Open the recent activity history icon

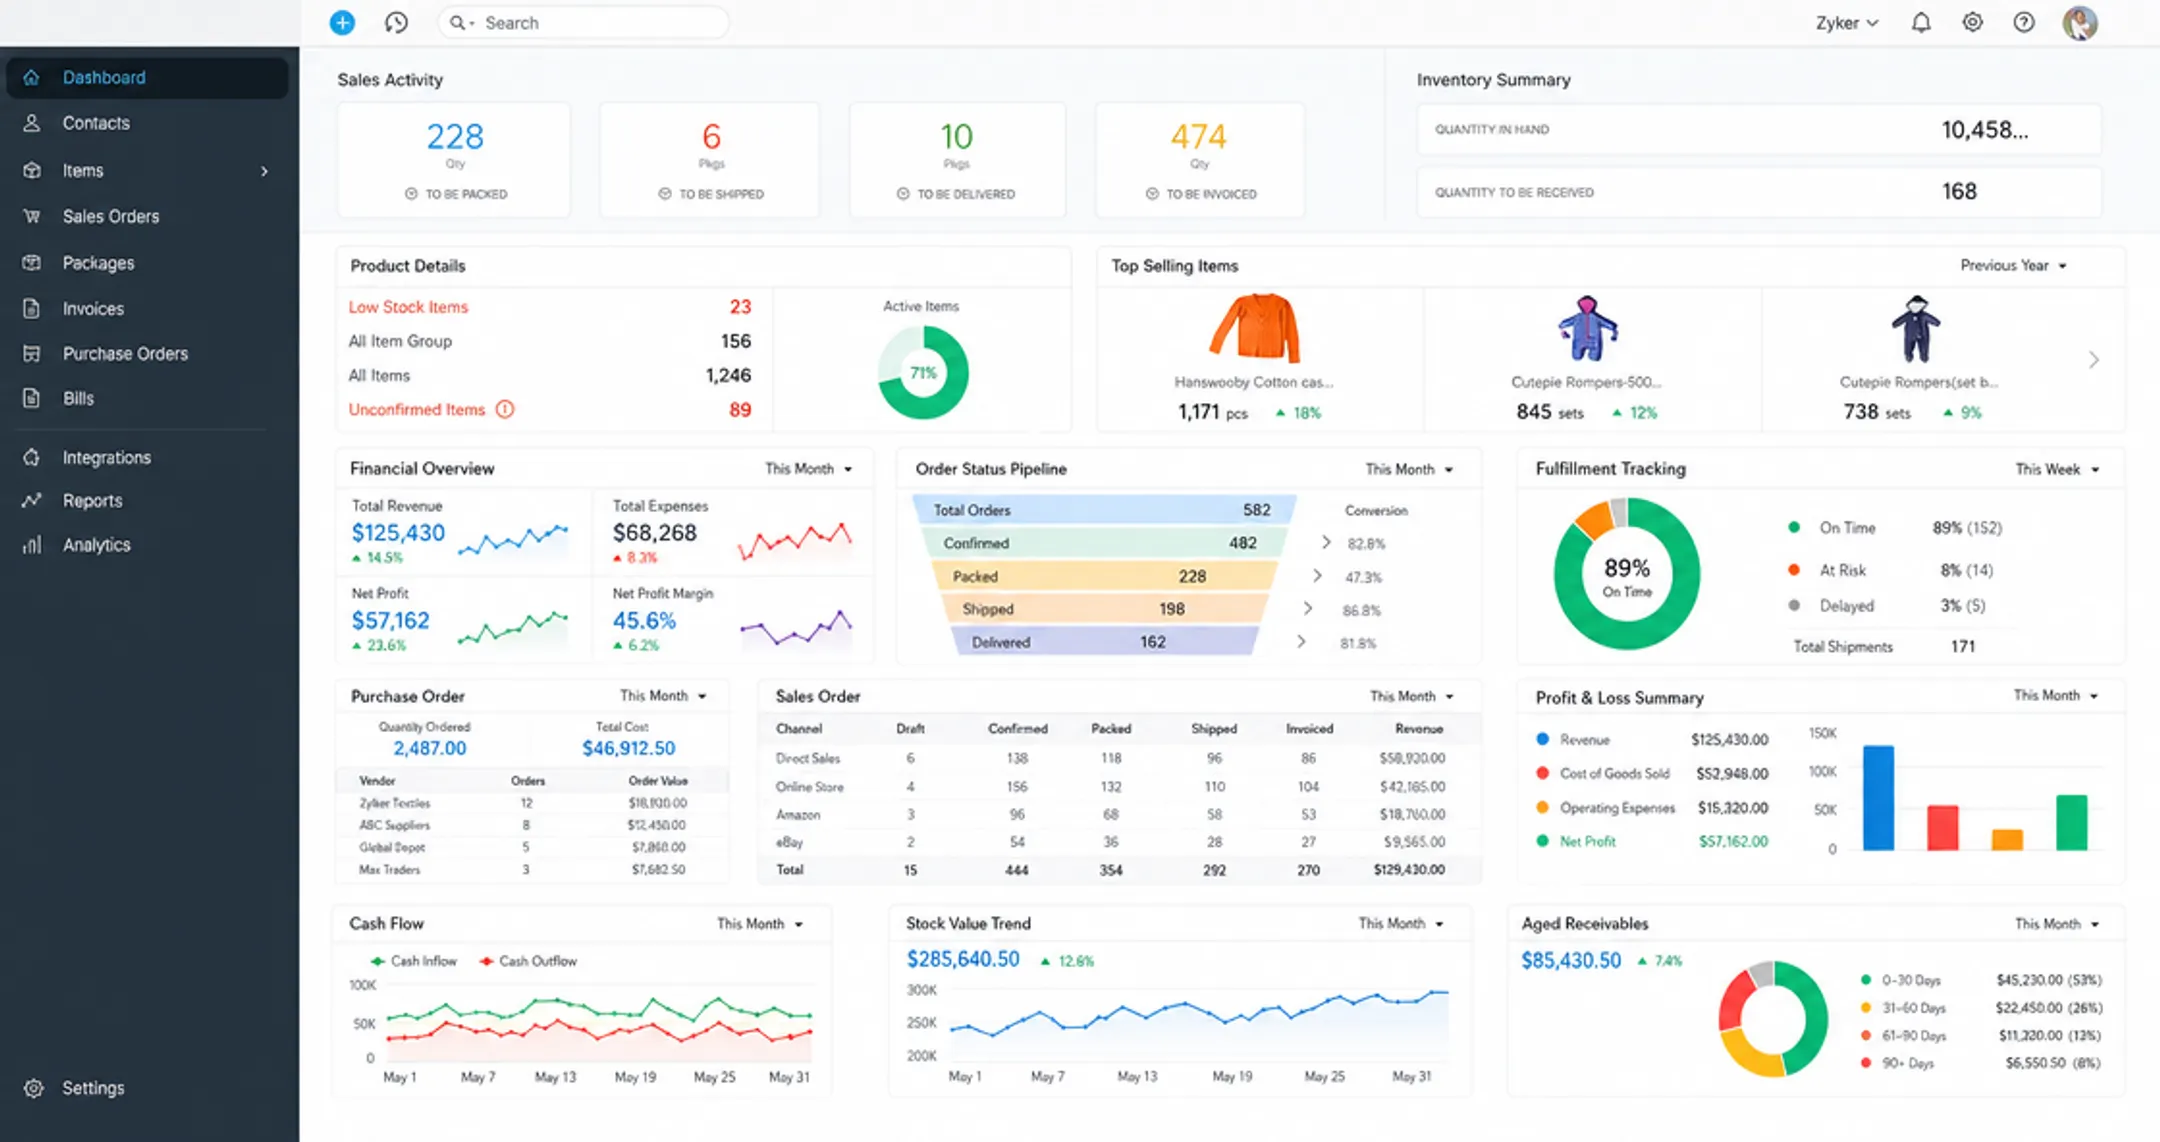(x=396, y=22)
